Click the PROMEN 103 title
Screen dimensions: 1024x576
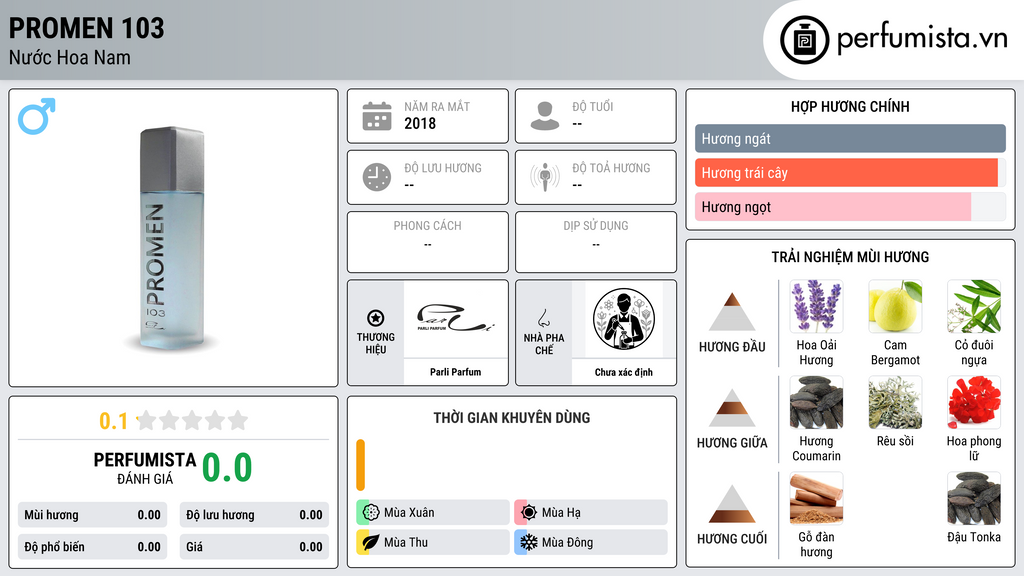click(86, 28)
